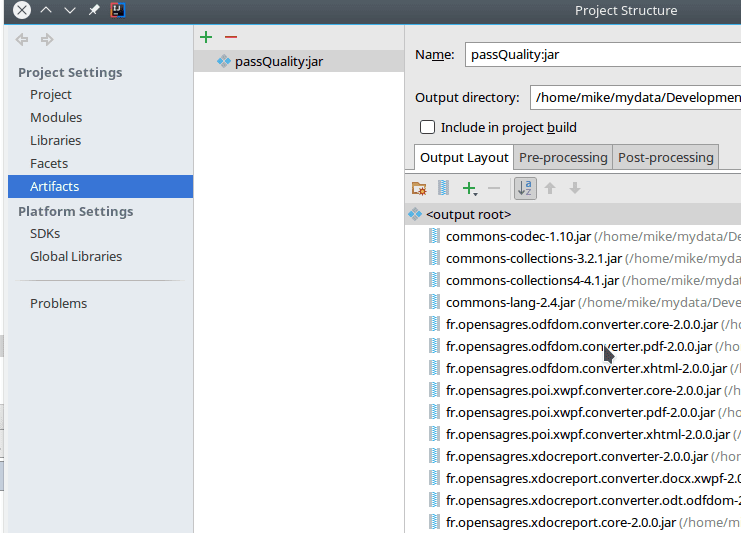
Task: Select the passQuality:jar artifact in list
Action: [x=278, y=61]
